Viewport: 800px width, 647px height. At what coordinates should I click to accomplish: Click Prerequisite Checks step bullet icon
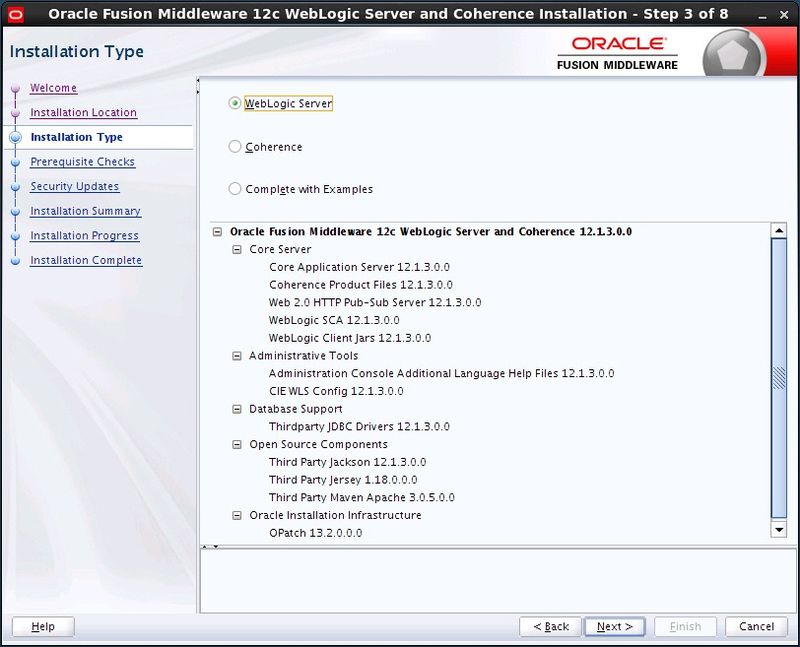15,162
